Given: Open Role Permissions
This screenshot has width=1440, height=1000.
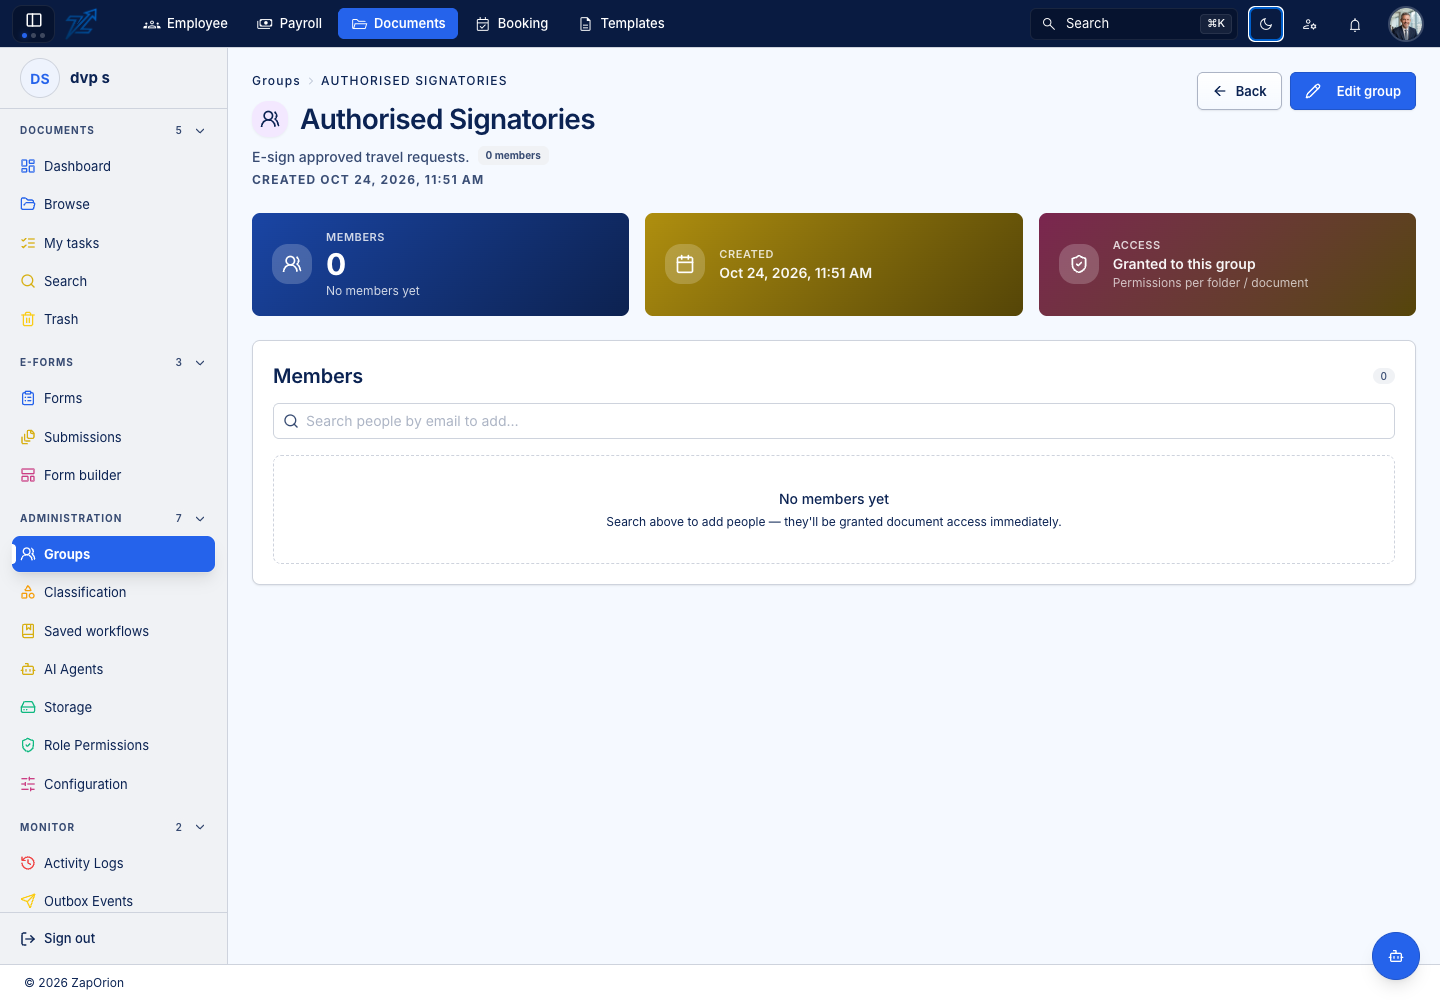Looking at the screenshot, I should click(x=114, y=746).
